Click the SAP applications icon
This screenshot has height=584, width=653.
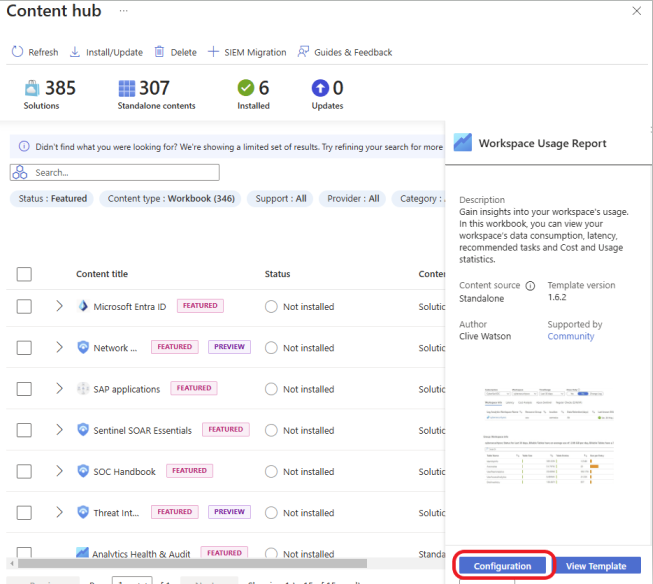[x=83, y=389]
